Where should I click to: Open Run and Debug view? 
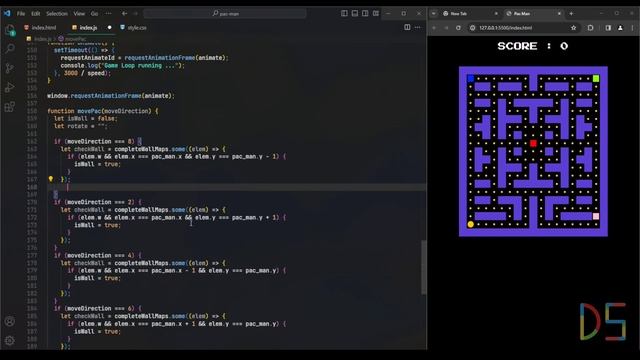tap(10, 87)
